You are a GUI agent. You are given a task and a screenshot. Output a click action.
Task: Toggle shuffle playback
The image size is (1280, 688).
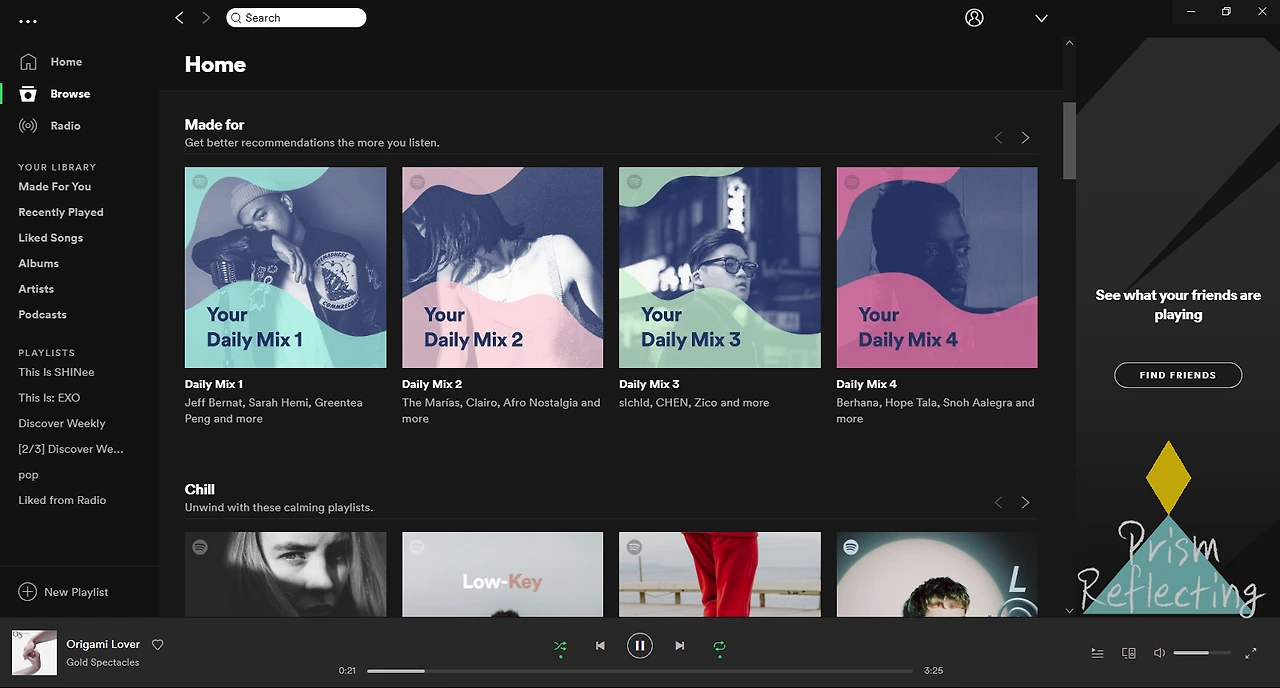pyautogui.click(x=560, y=646)
